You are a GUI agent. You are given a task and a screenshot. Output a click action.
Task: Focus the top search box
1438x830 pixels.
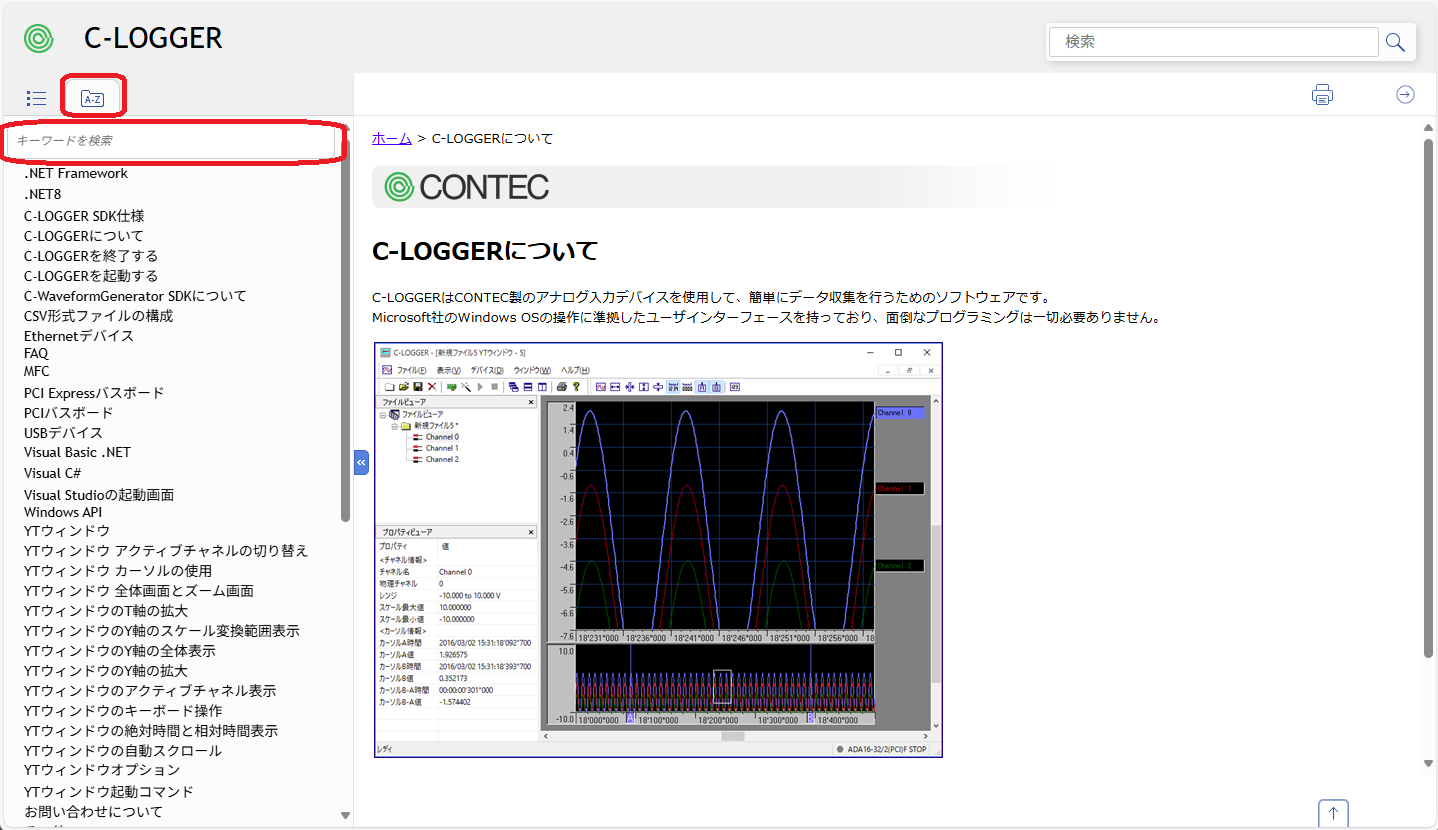click(1214, 42)
